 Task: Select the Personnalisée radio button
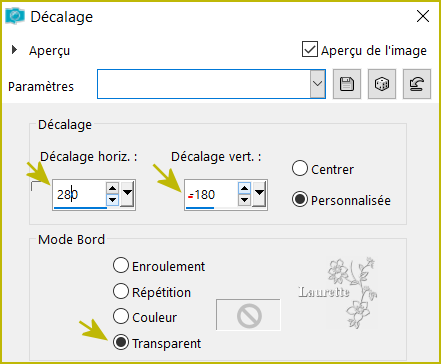[300, 199]
